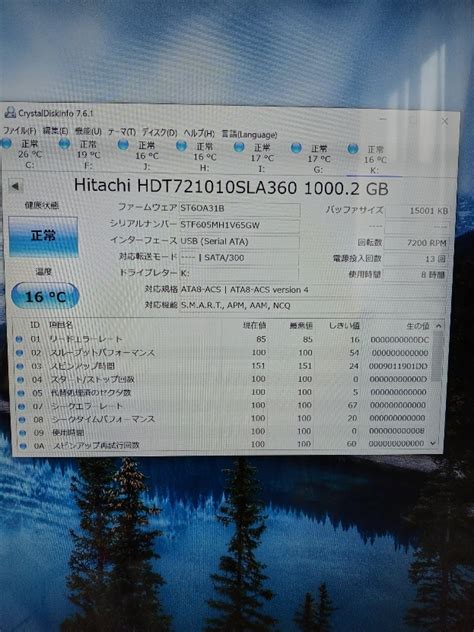Select the 代替処理済のセクタ数 row name
This screenshot has width=474, height=632.
[91, 392]
